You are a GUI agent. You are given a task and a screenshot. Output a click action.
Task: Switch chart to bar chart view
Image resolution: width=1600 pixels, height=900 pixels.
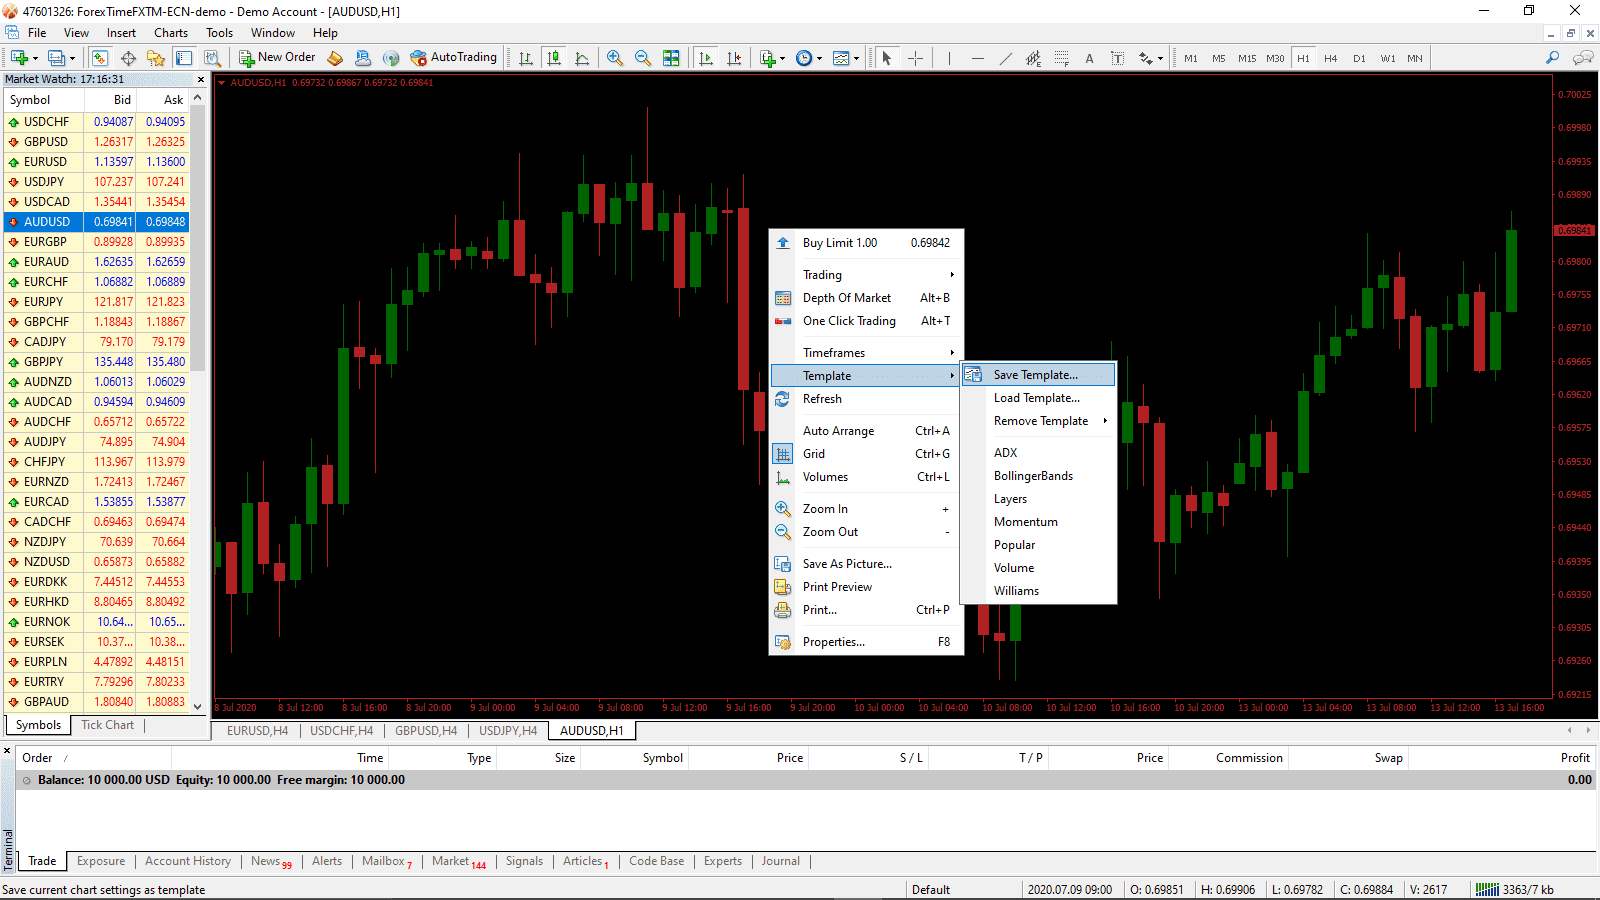tap(524, 58)
